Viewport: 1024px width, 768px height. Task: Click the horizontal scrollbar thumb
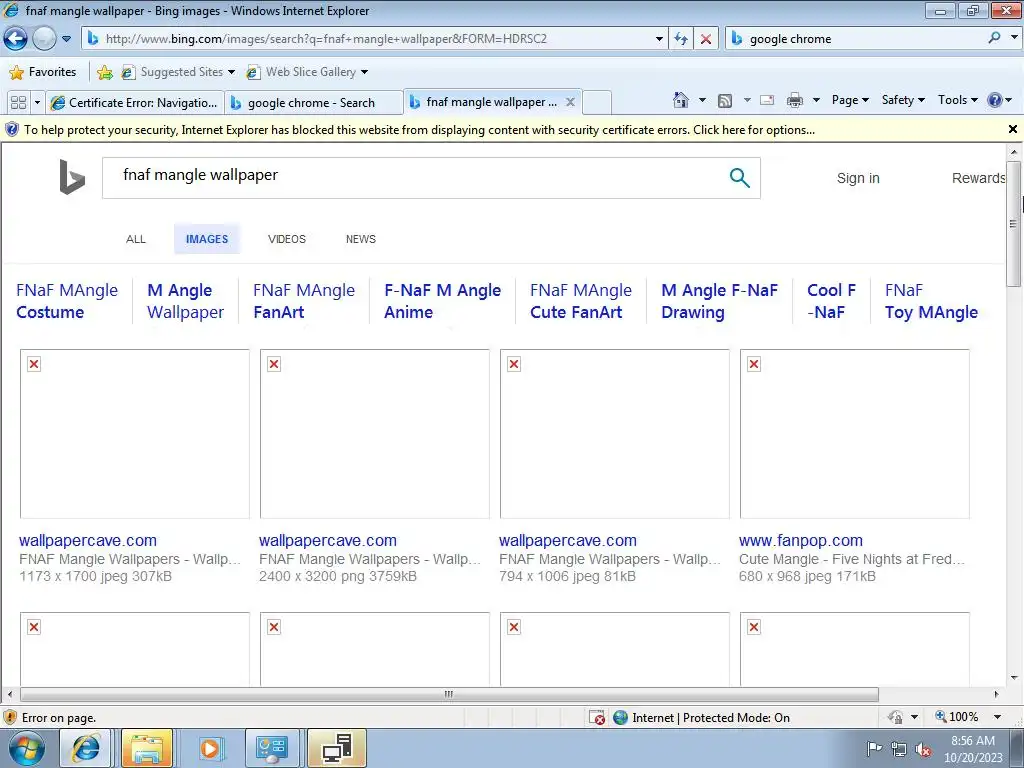tap(449, 694)
